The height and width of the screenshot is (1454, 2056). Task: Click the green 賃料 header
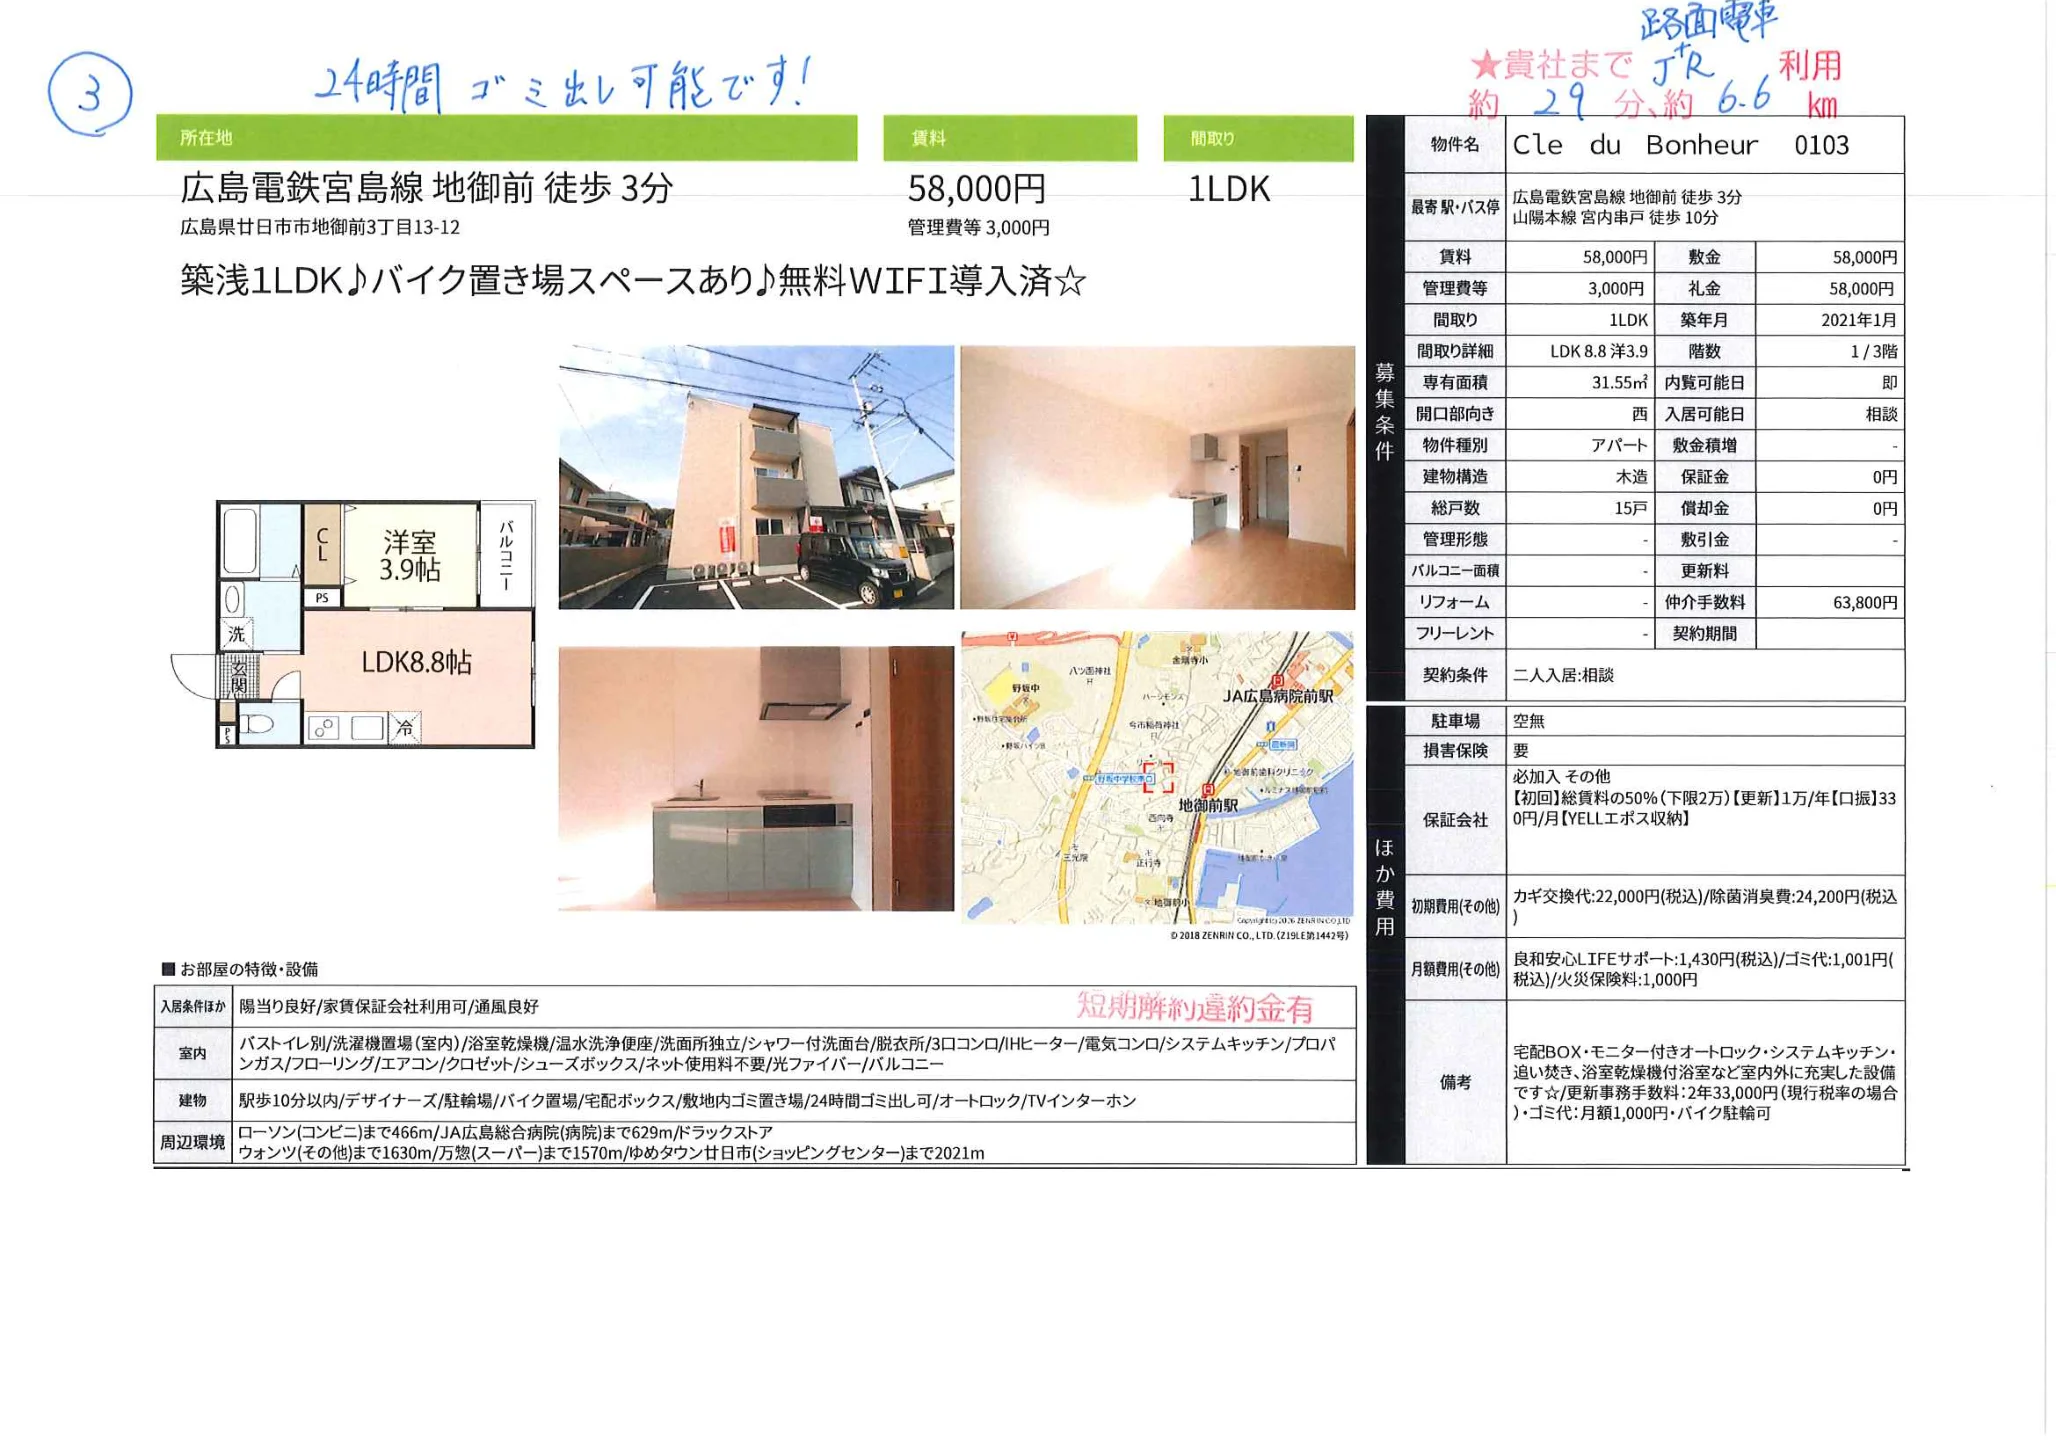click(x=1009, y=138)
